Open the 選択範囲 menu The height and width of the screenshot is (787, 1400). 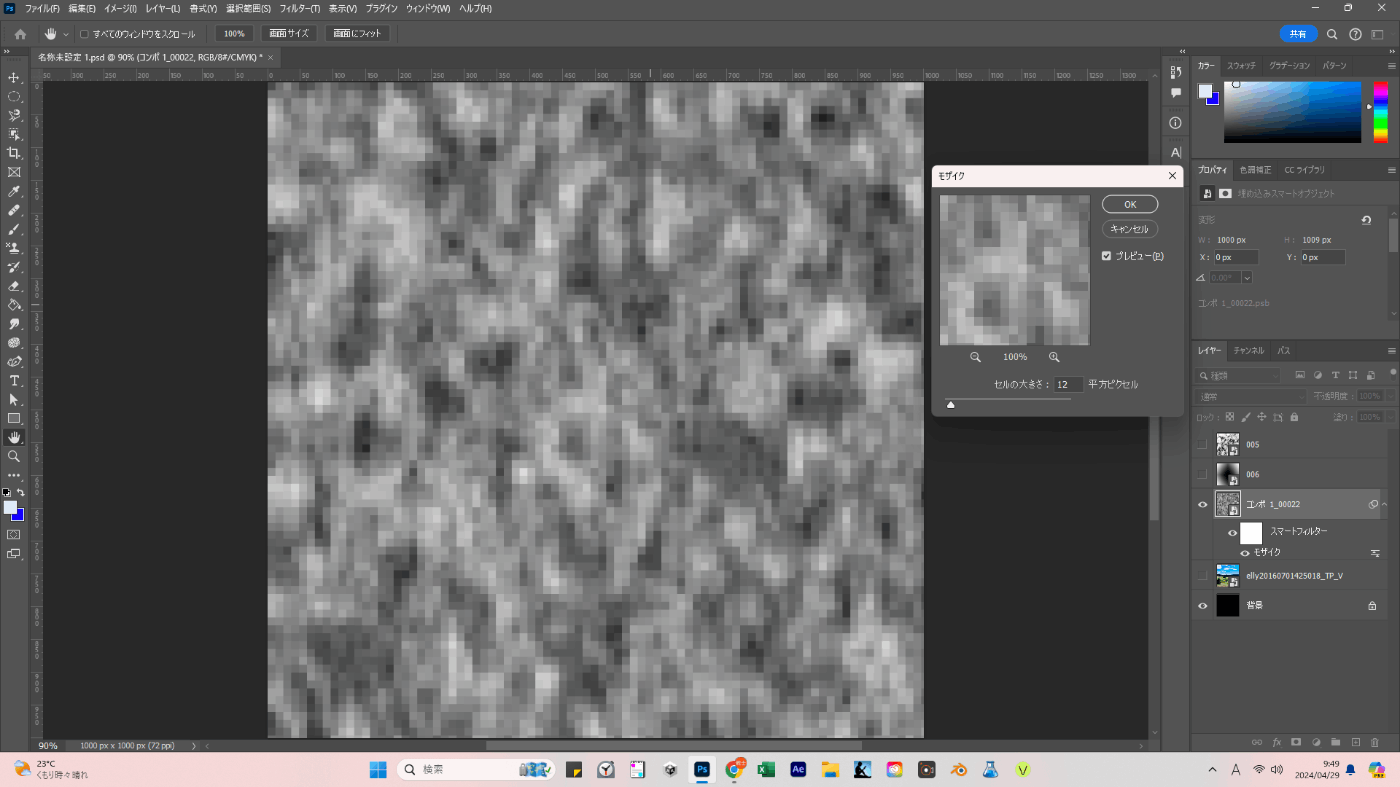(x=248, y=8)
